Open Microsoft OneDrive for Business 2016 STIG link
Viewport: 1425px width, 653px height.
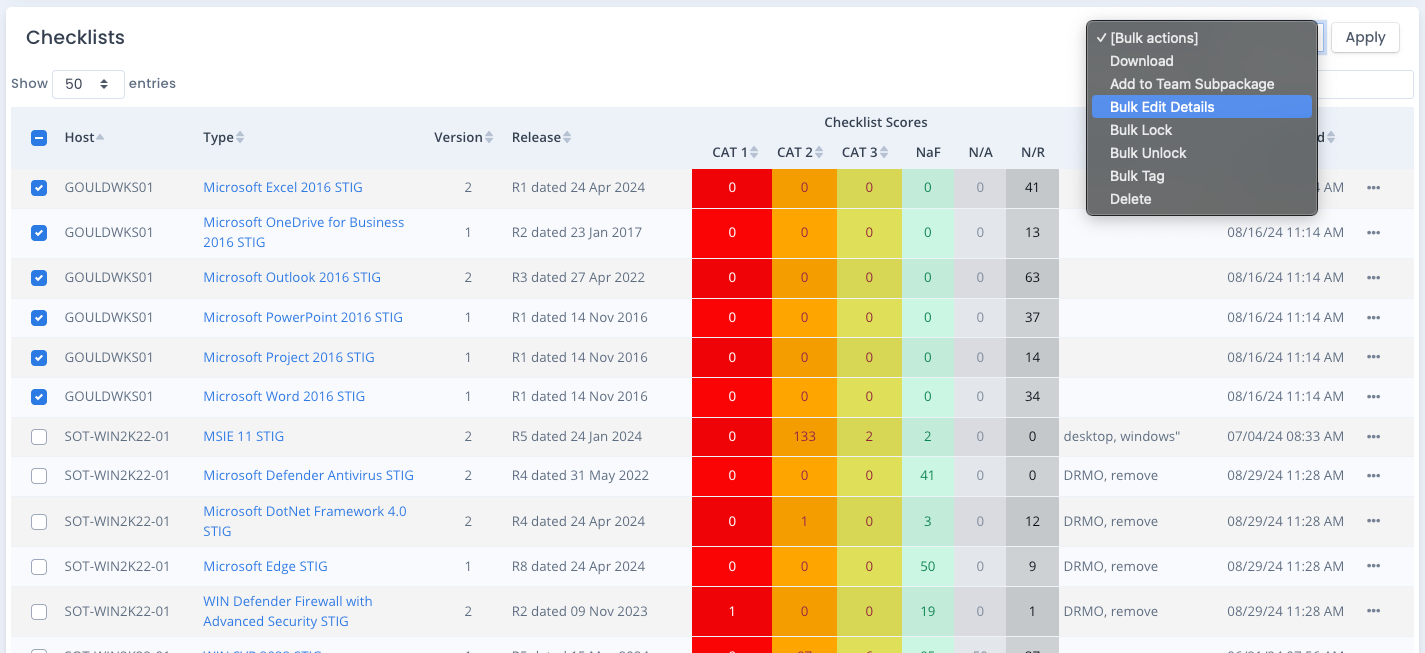pos(304,232)
